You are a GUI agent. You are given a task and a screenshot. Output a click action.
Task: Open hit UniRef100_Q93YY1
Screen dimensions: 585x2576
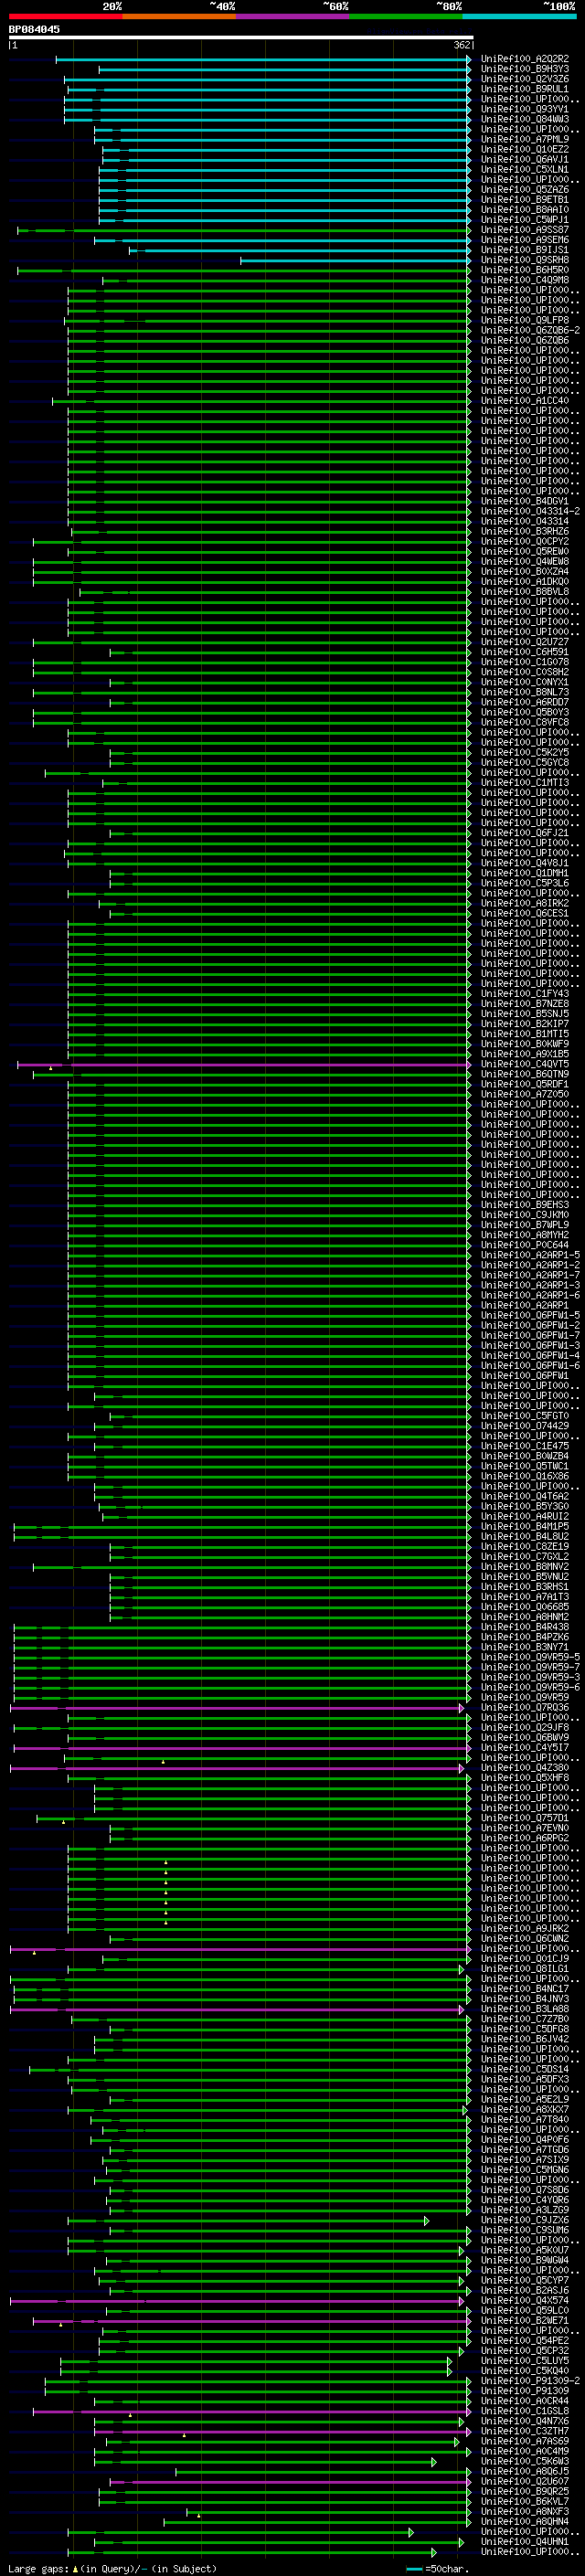point(525,109)
